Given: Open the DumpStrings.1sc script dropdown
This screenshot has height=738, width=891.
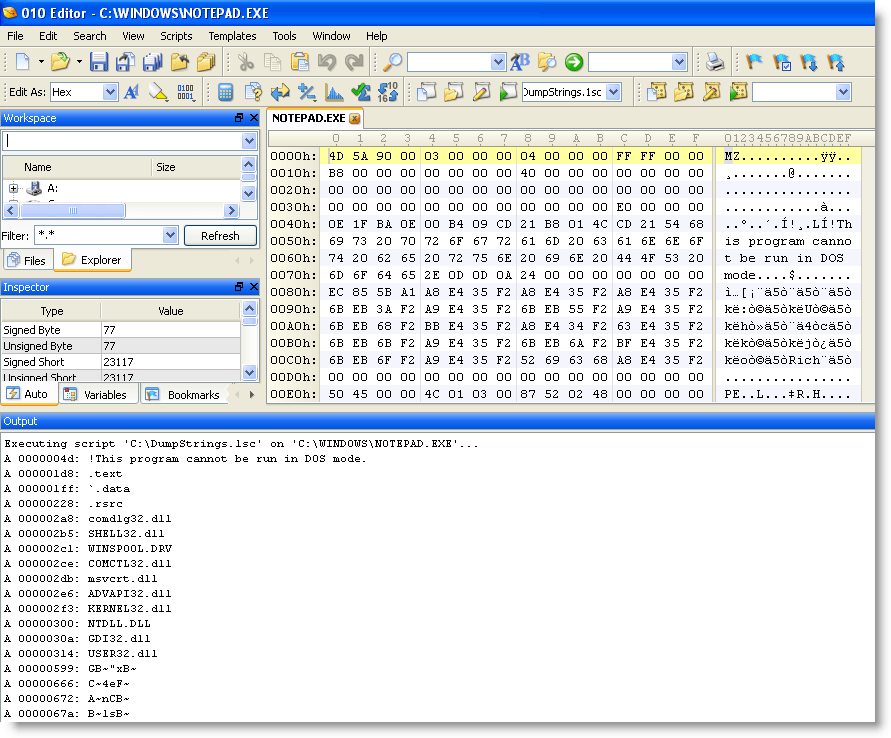Looking at the screenshot, I should [613, 92].
